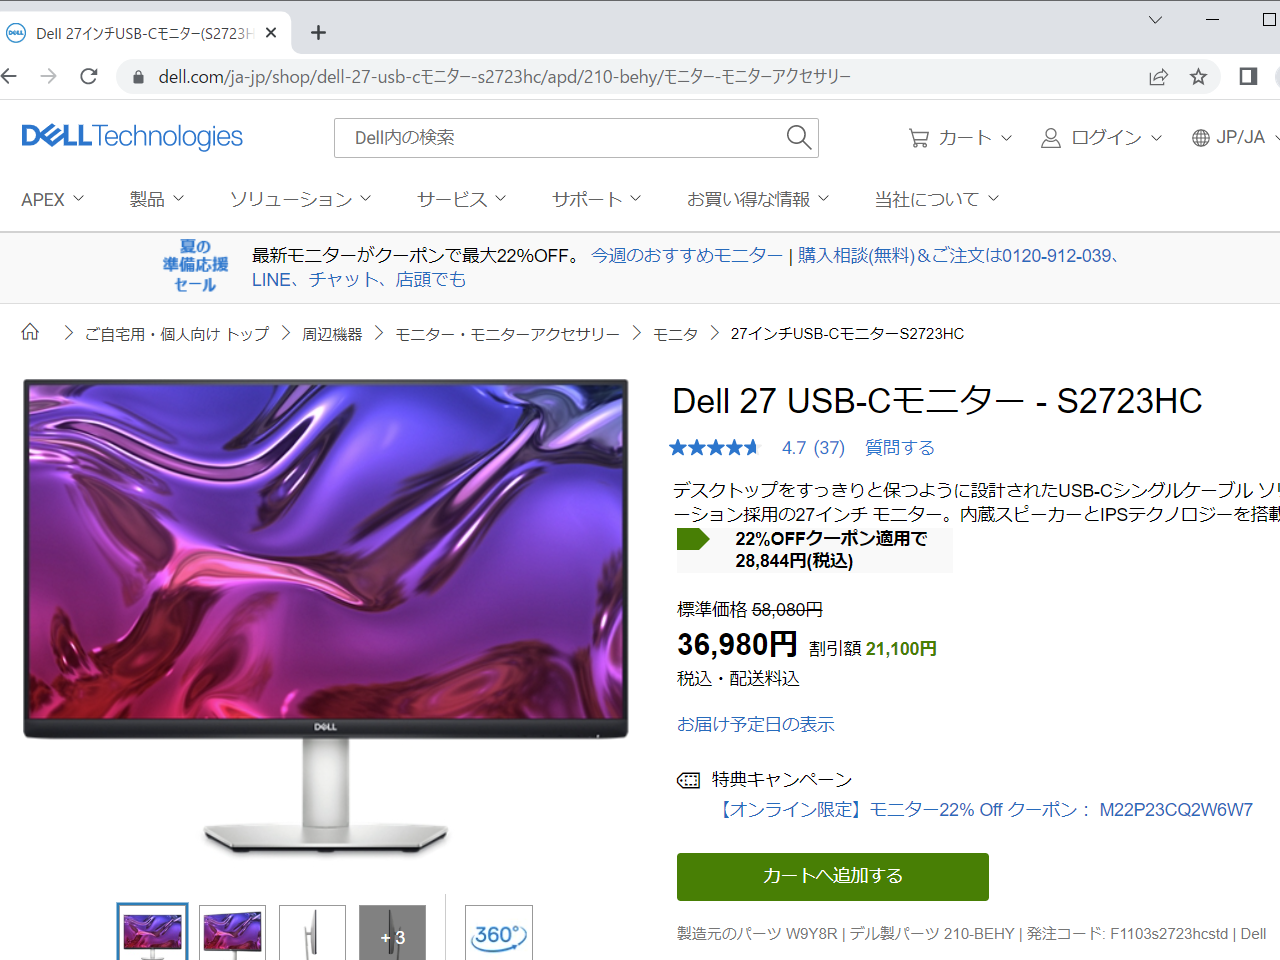Bookmark this page with star icon
The height and width of the screenshot is (960, 1280).
click(x=1198, y=77)
